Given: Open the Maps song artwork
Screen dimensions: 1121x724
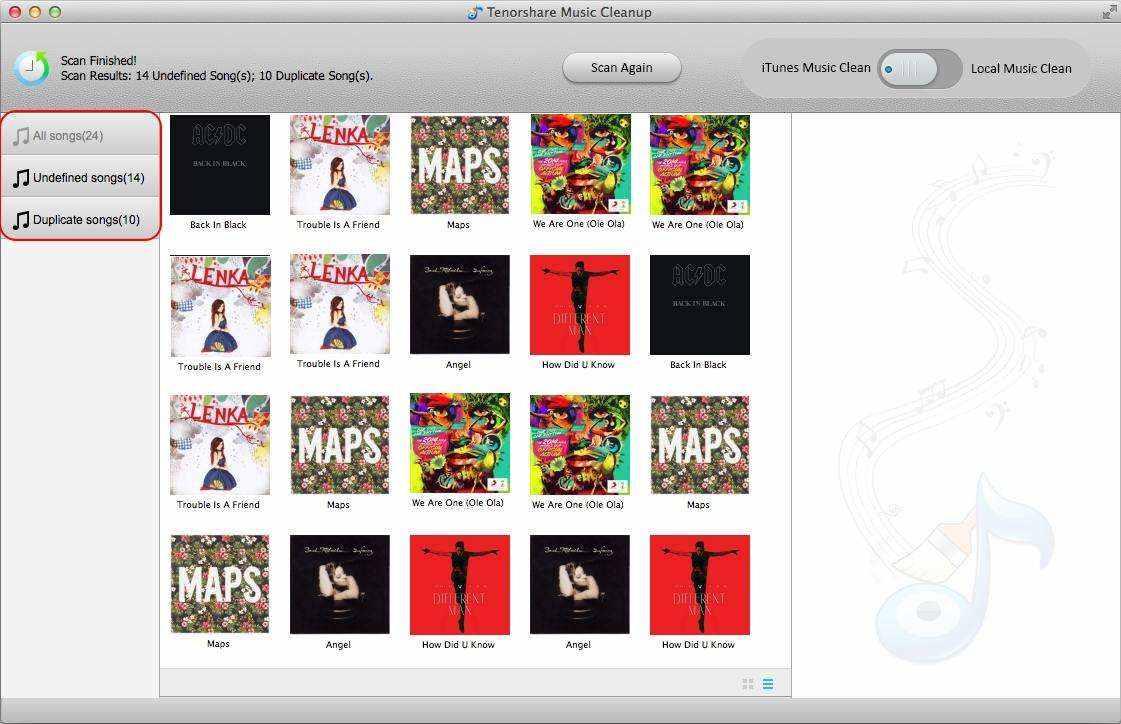Looking at the screenshot, I should (x=459, y=164).
